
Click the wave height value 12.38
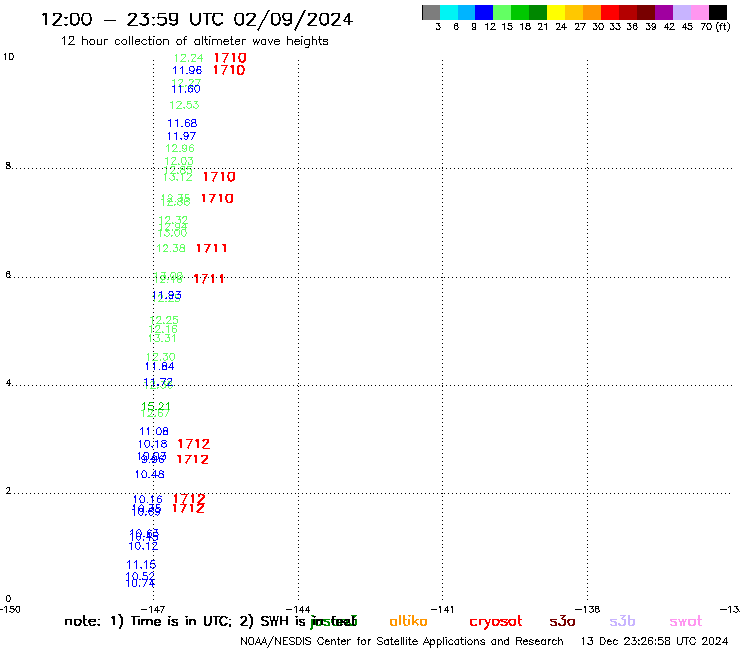[171, 248]
